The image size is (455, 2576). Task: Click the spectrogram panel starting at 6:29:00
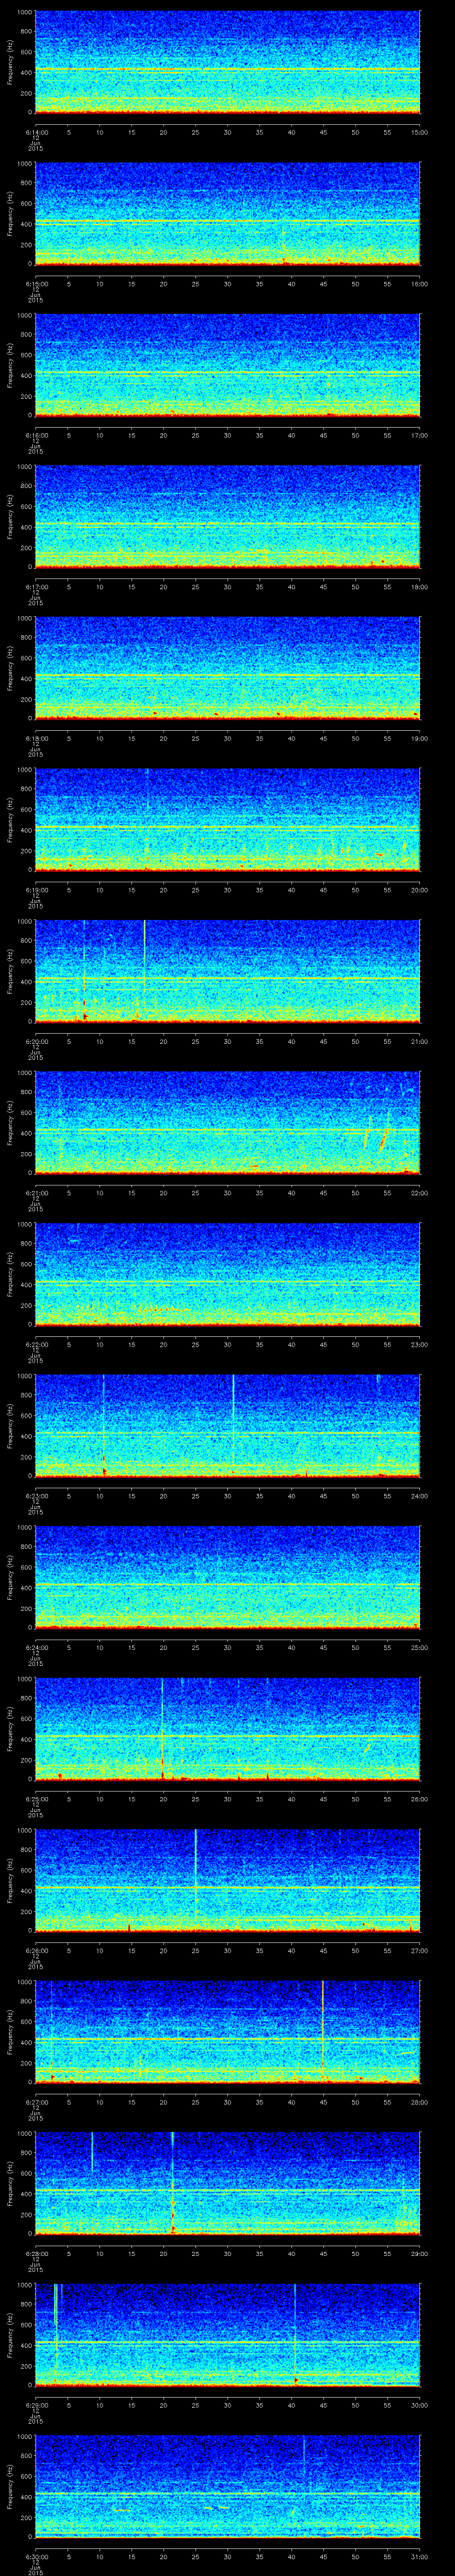click(x=227, y=2334)
